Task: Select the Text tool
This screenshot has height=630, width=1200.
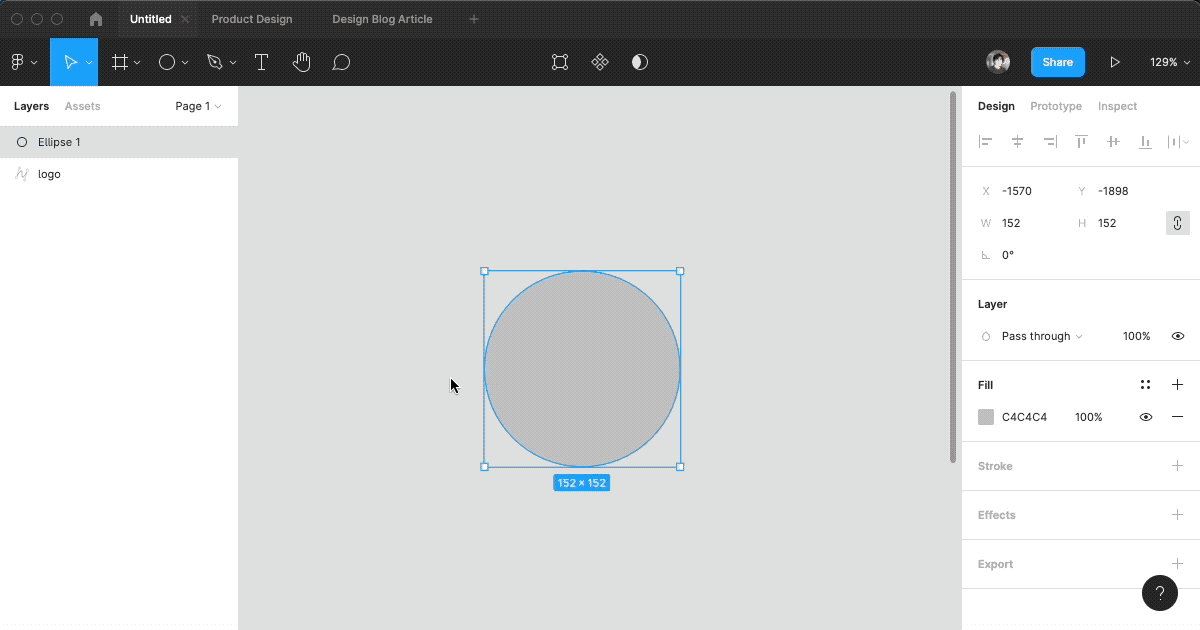Action: (x=262, y=62)
